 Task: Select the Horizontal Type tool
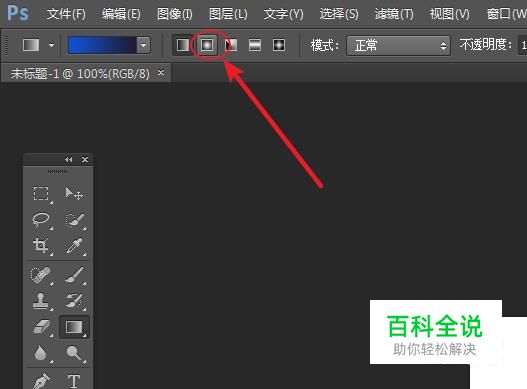[74, 381]
